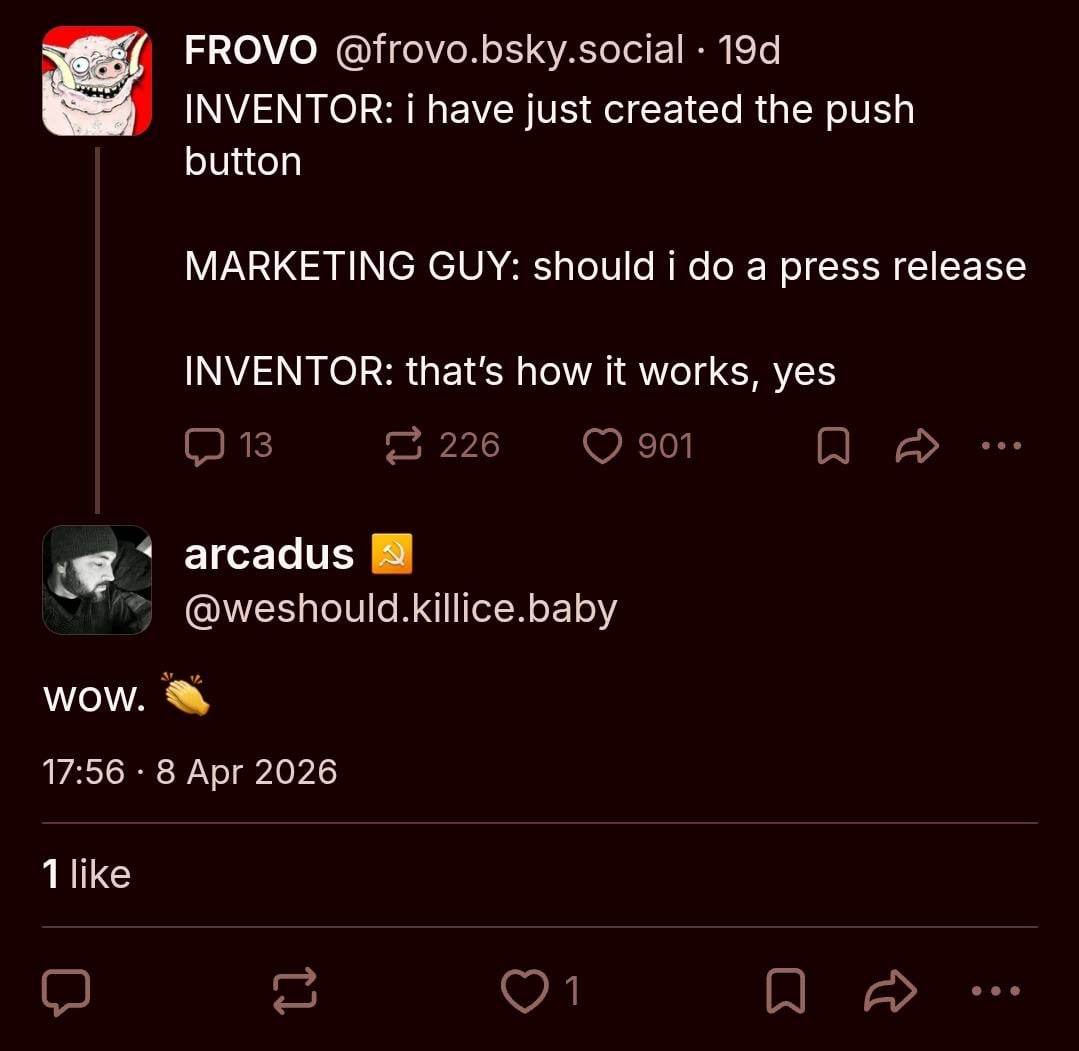Open FROVO's pig avatar profile picture
Viewport: 1079px width, 1051px height.
97,81
